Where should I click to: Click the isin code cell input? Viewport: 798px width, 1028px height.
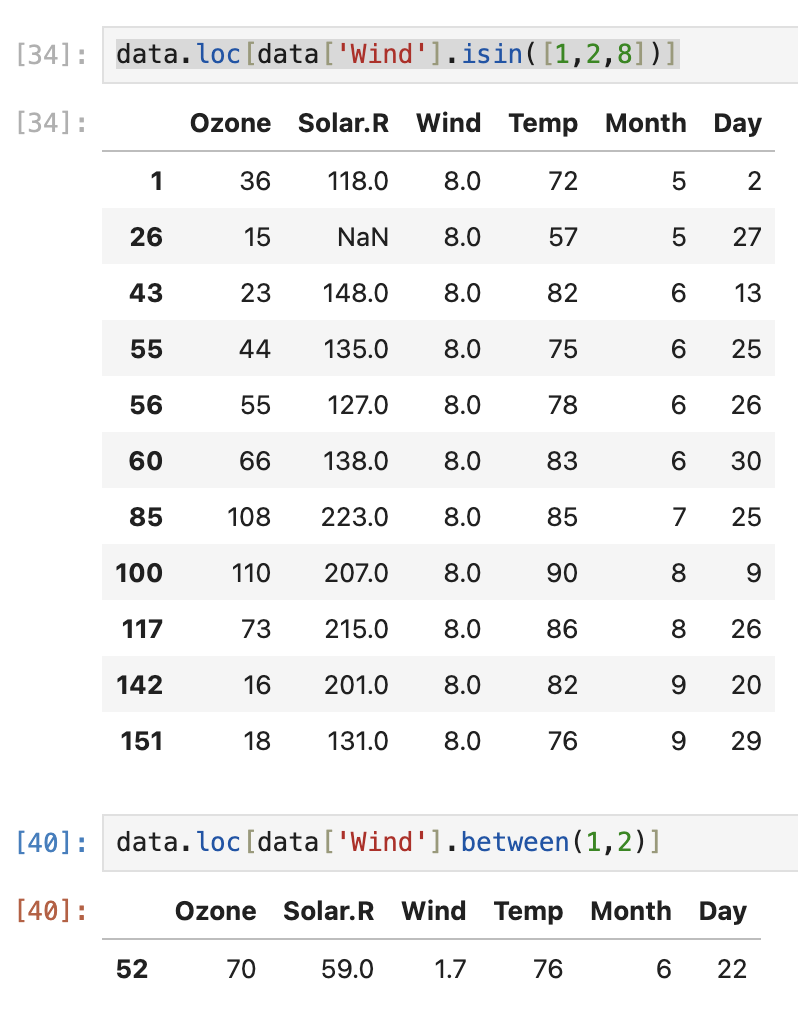(x=450, y=54)
